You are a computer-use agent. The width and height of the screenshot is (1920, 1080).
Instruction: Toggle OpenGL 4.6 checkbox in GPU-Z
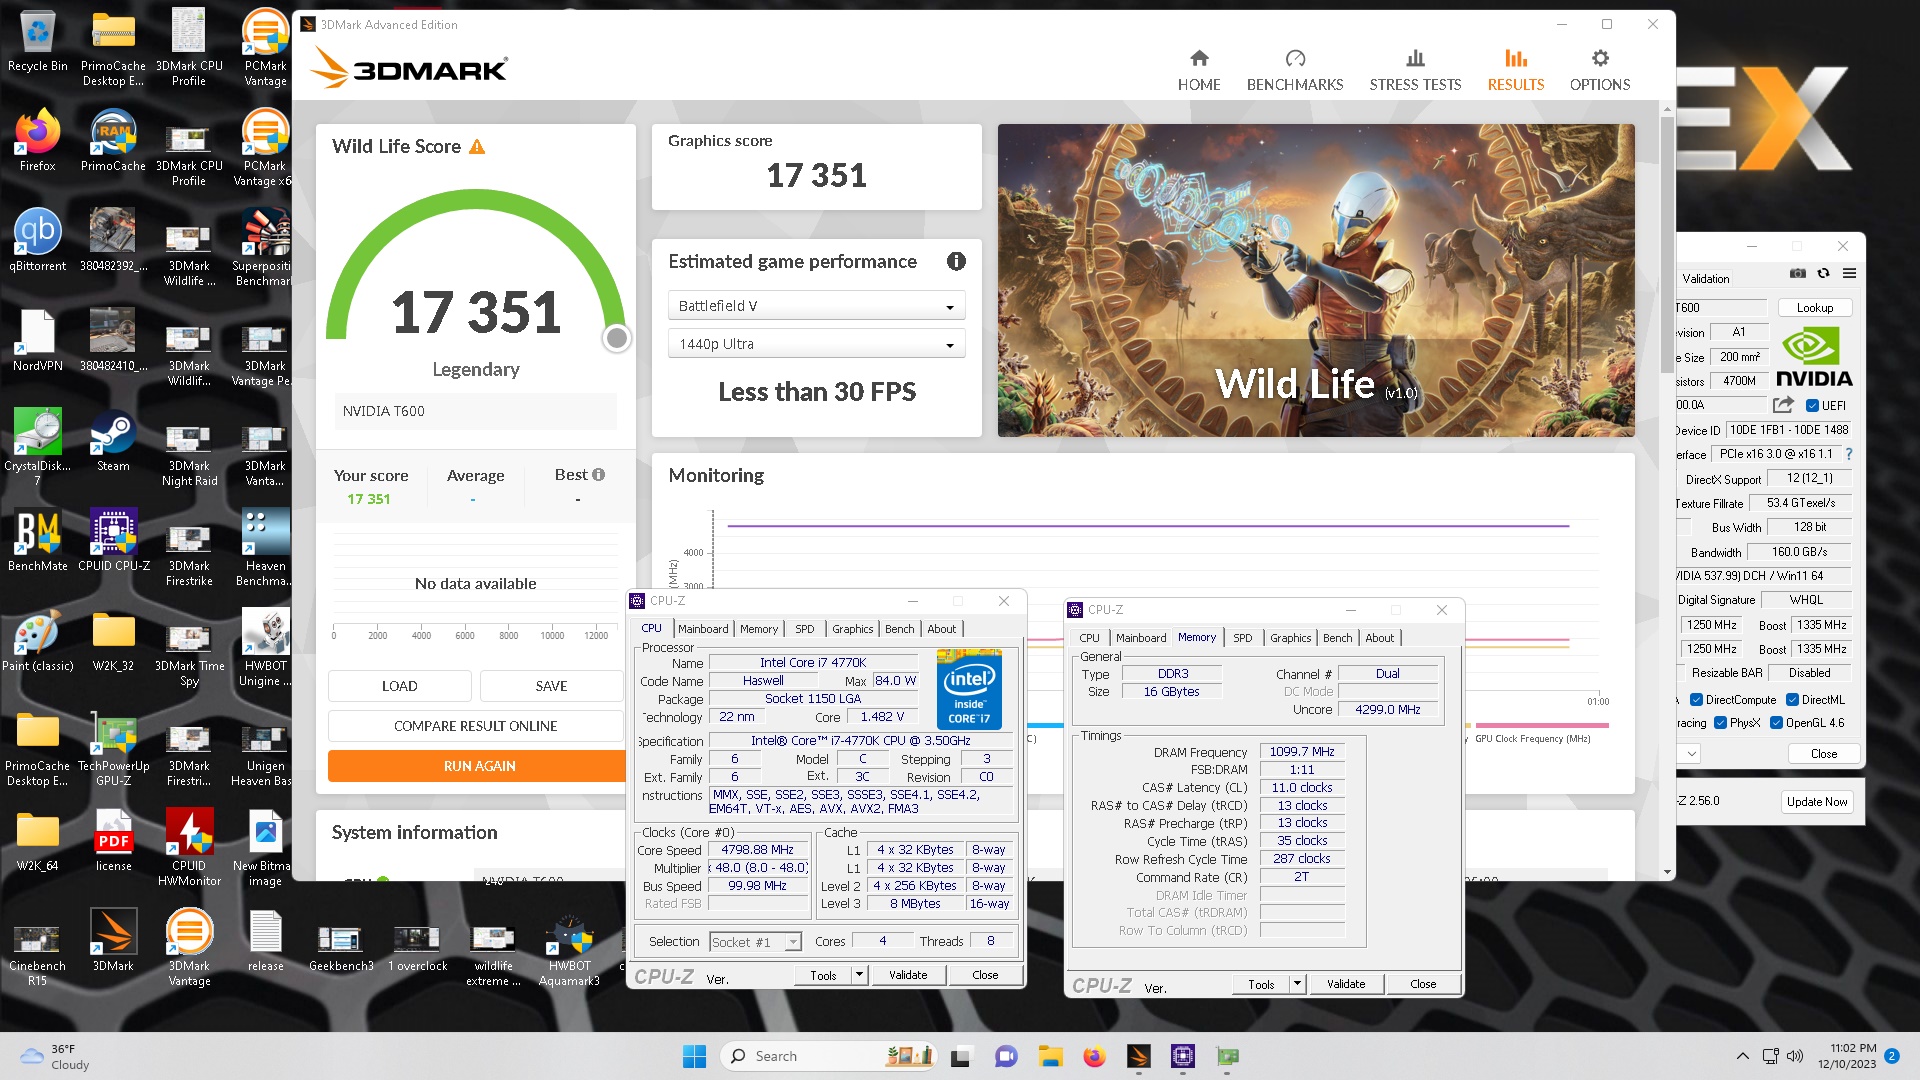click(x=1776, y=723)
